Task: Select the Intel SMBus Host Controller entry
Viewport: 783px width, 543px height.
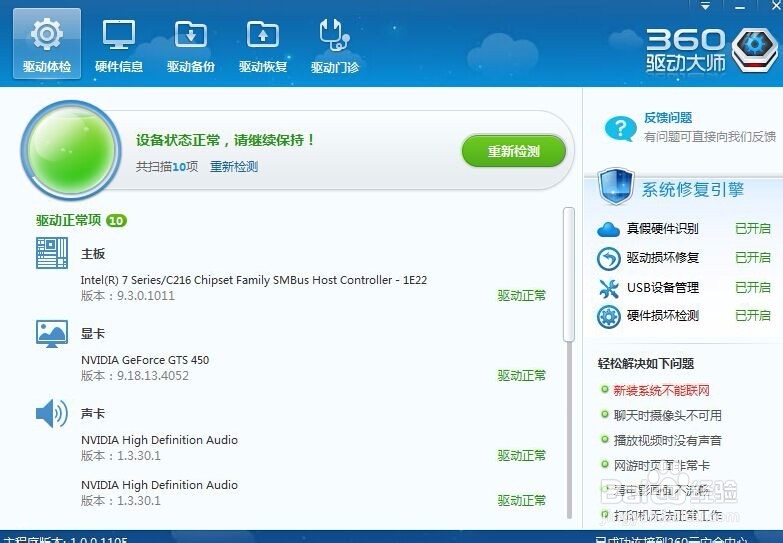Action: (x=254, y=280)
